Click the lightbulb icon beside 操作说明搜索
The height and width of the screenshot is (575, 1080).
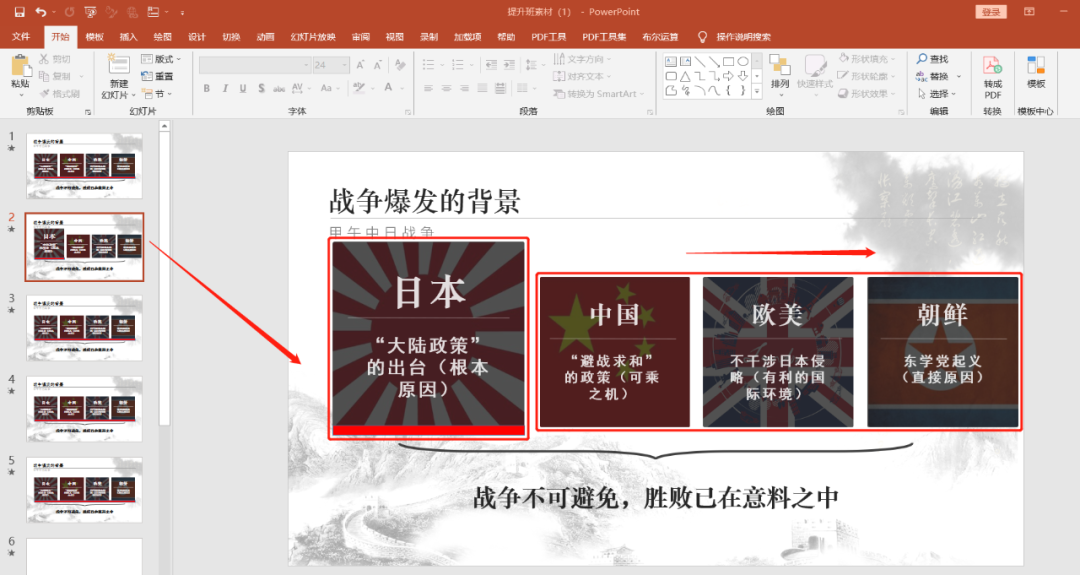pos(702,36)
